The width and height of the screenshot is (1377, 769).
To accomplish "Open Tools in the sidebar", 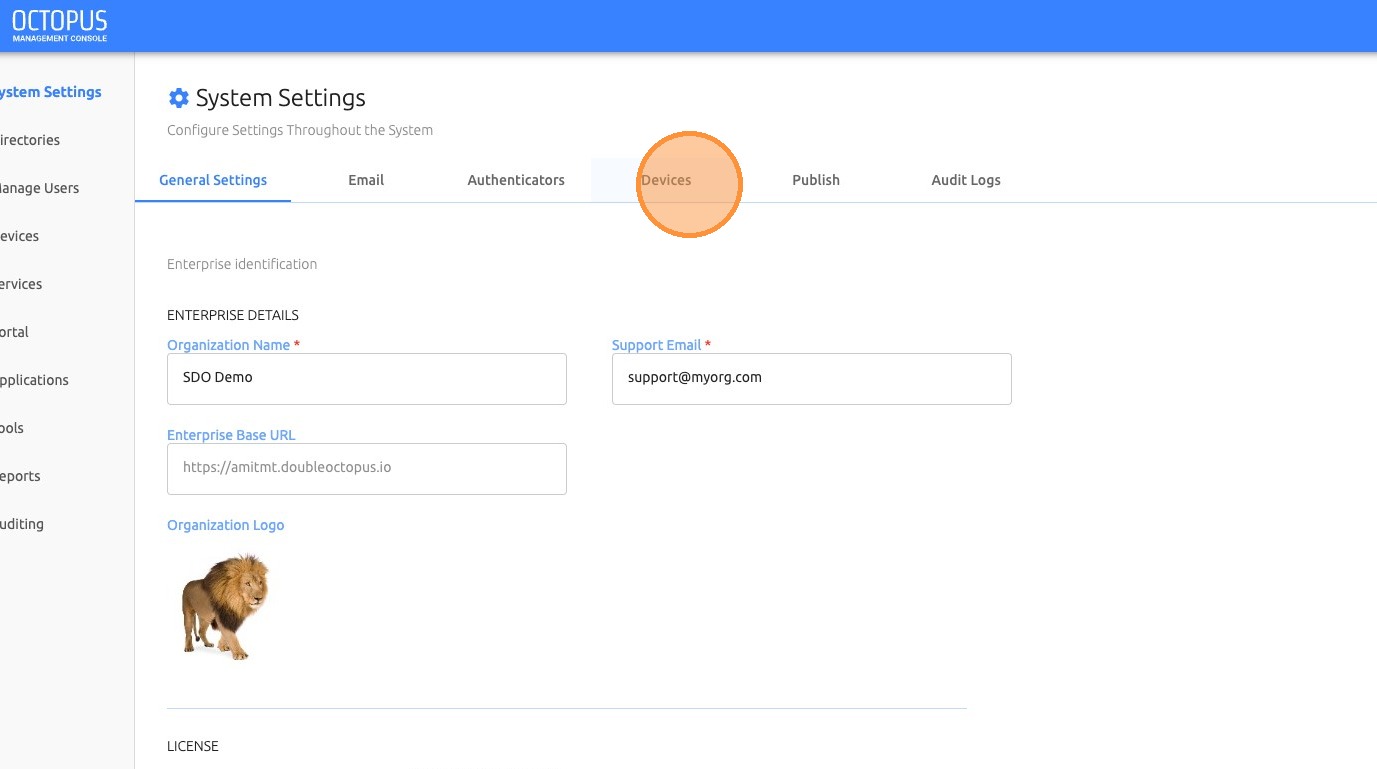I will pos(12,428).
